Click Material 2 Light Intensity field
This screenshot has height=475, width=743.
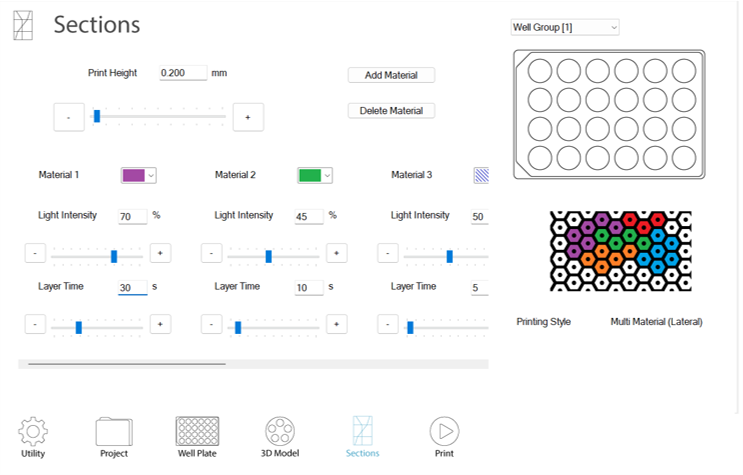[x=308, y=216]
